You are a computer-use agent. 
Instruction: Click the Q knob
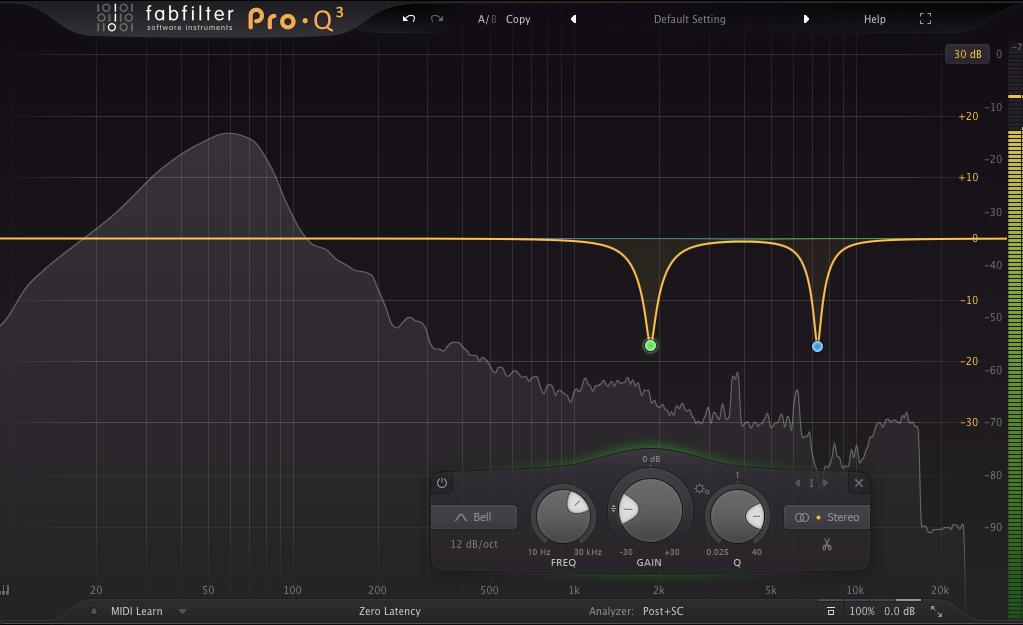737,516
